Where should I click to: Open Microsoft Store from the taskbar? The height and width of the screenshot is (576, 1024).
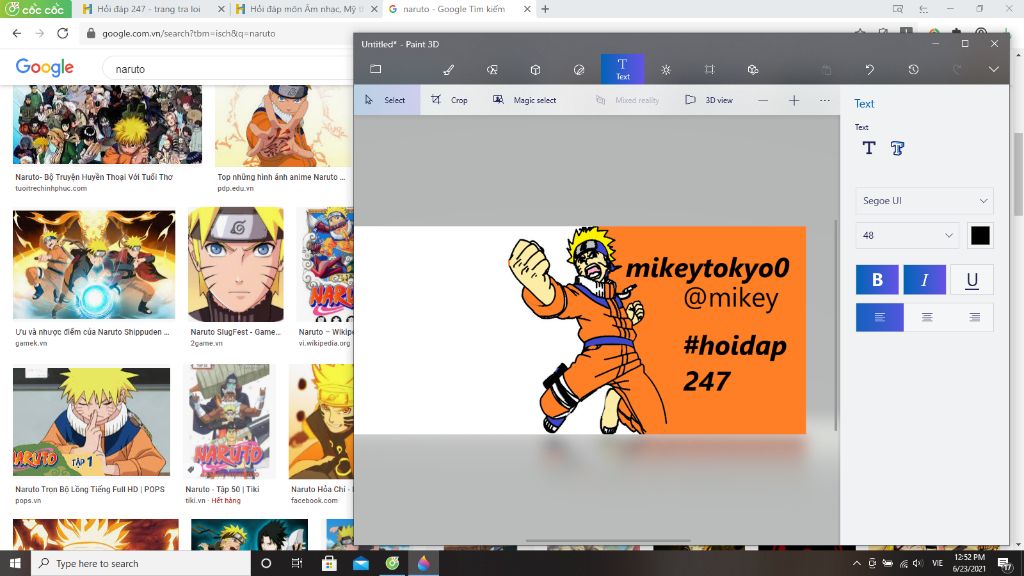329,563
